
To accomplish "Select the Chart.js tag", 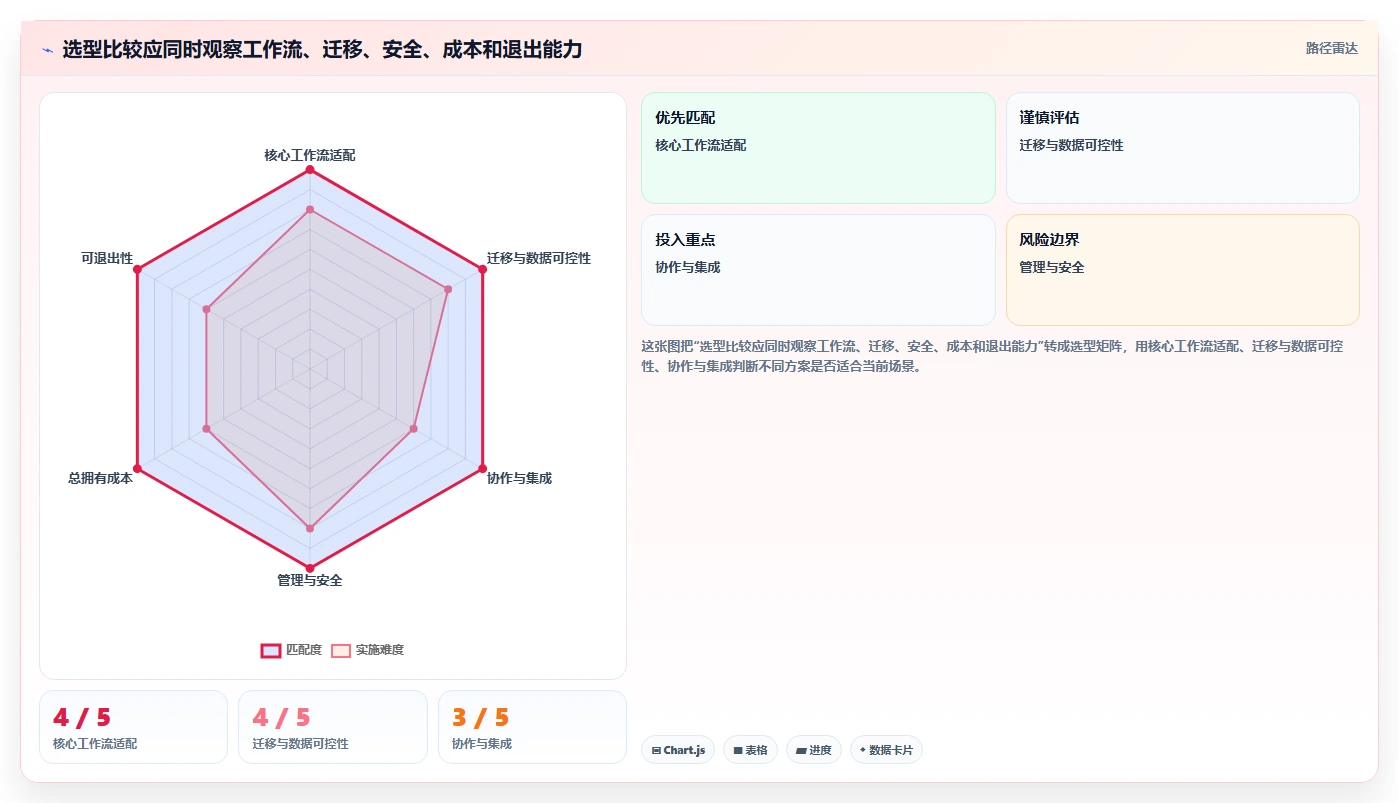I will (678, 750).
